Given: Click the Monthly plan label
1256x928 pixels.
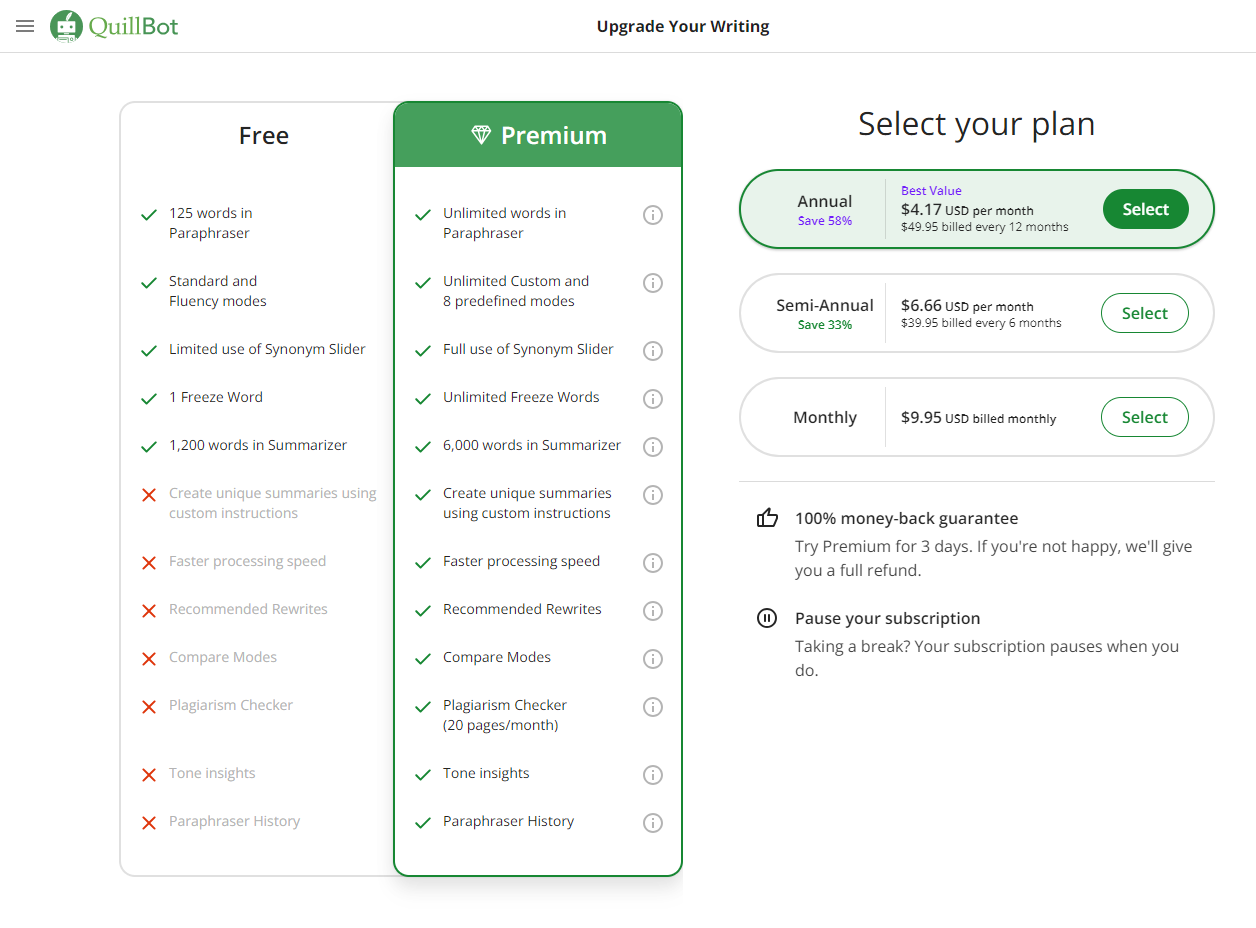Looking at the screenshot, I should (825, 417).
